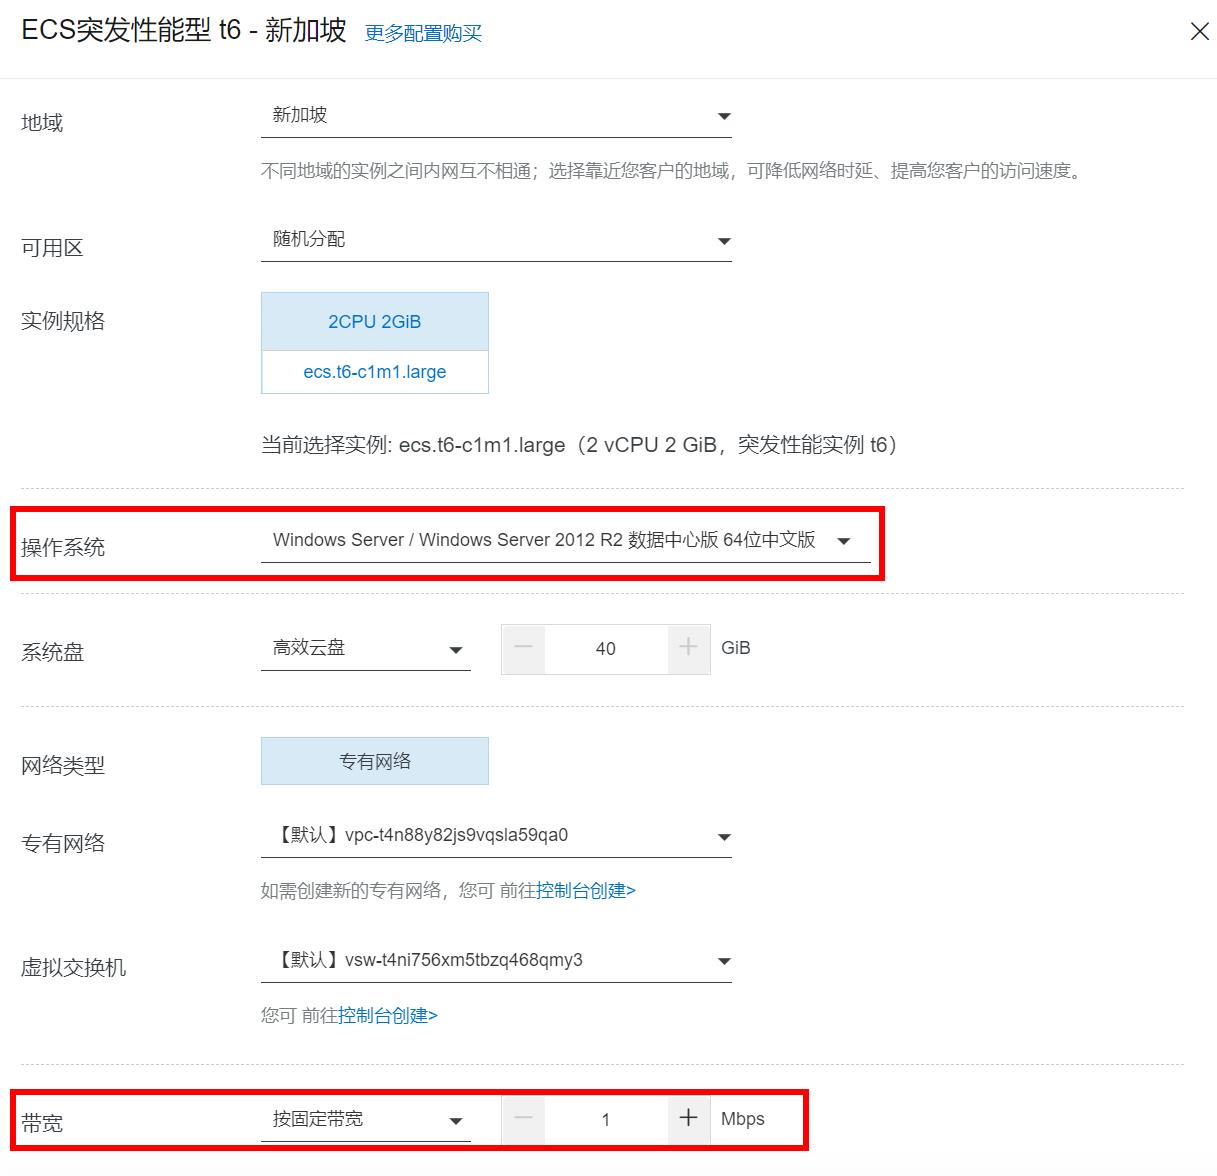Select the 专有网络 network type option
Image resolution: width=1217 pixels, height=1176 pixels.
[374, 761]
